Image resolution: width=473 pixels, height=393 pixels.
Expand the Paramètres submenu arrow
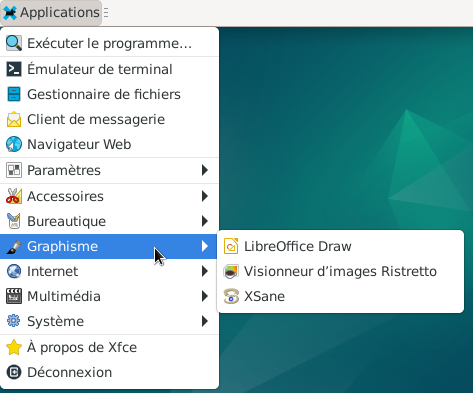click(x=205, y=170)
